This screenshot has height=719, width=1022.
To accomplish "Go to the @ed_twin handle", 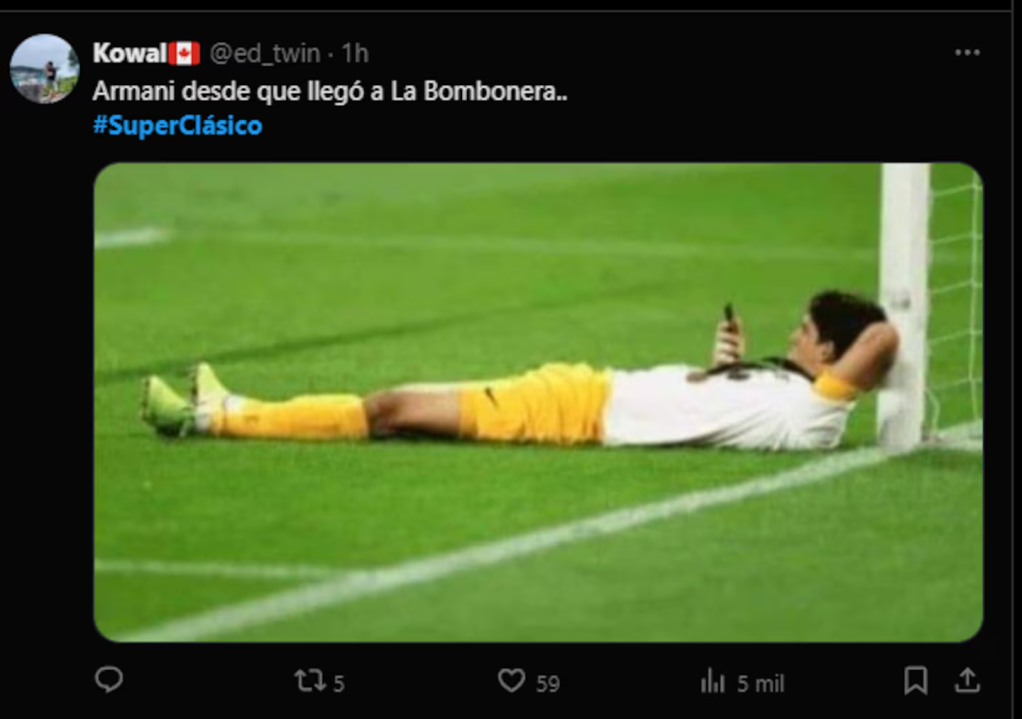I will [x=264, y=53].
